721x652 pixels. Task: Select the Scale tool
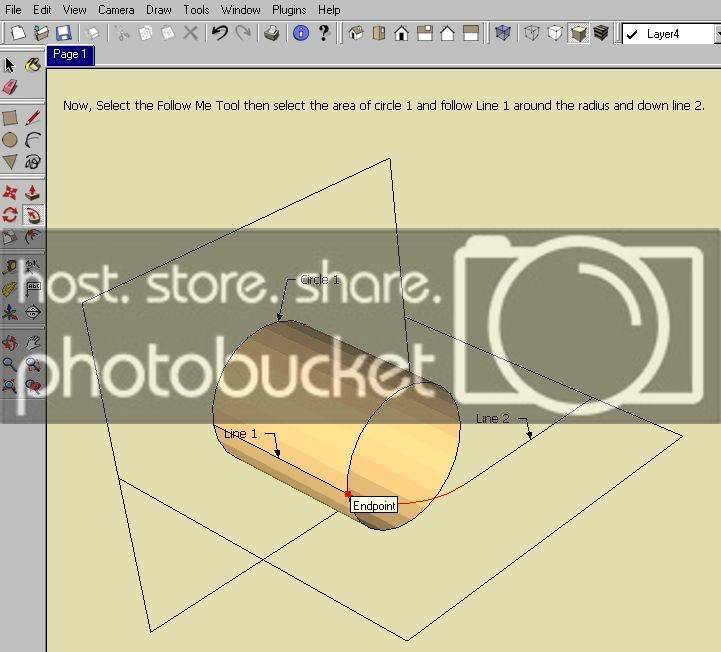pyautogui.click(x=10, y=237)
